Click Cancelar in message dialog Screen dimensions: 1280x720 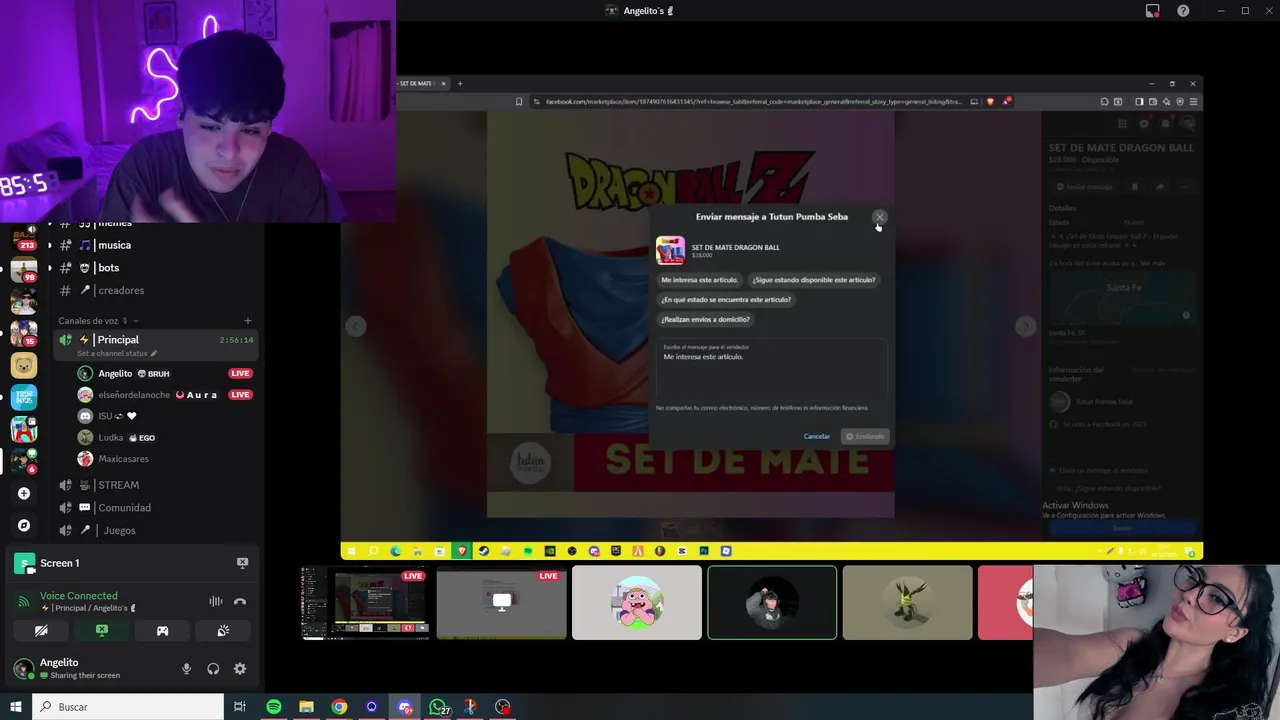pos(816,436)
